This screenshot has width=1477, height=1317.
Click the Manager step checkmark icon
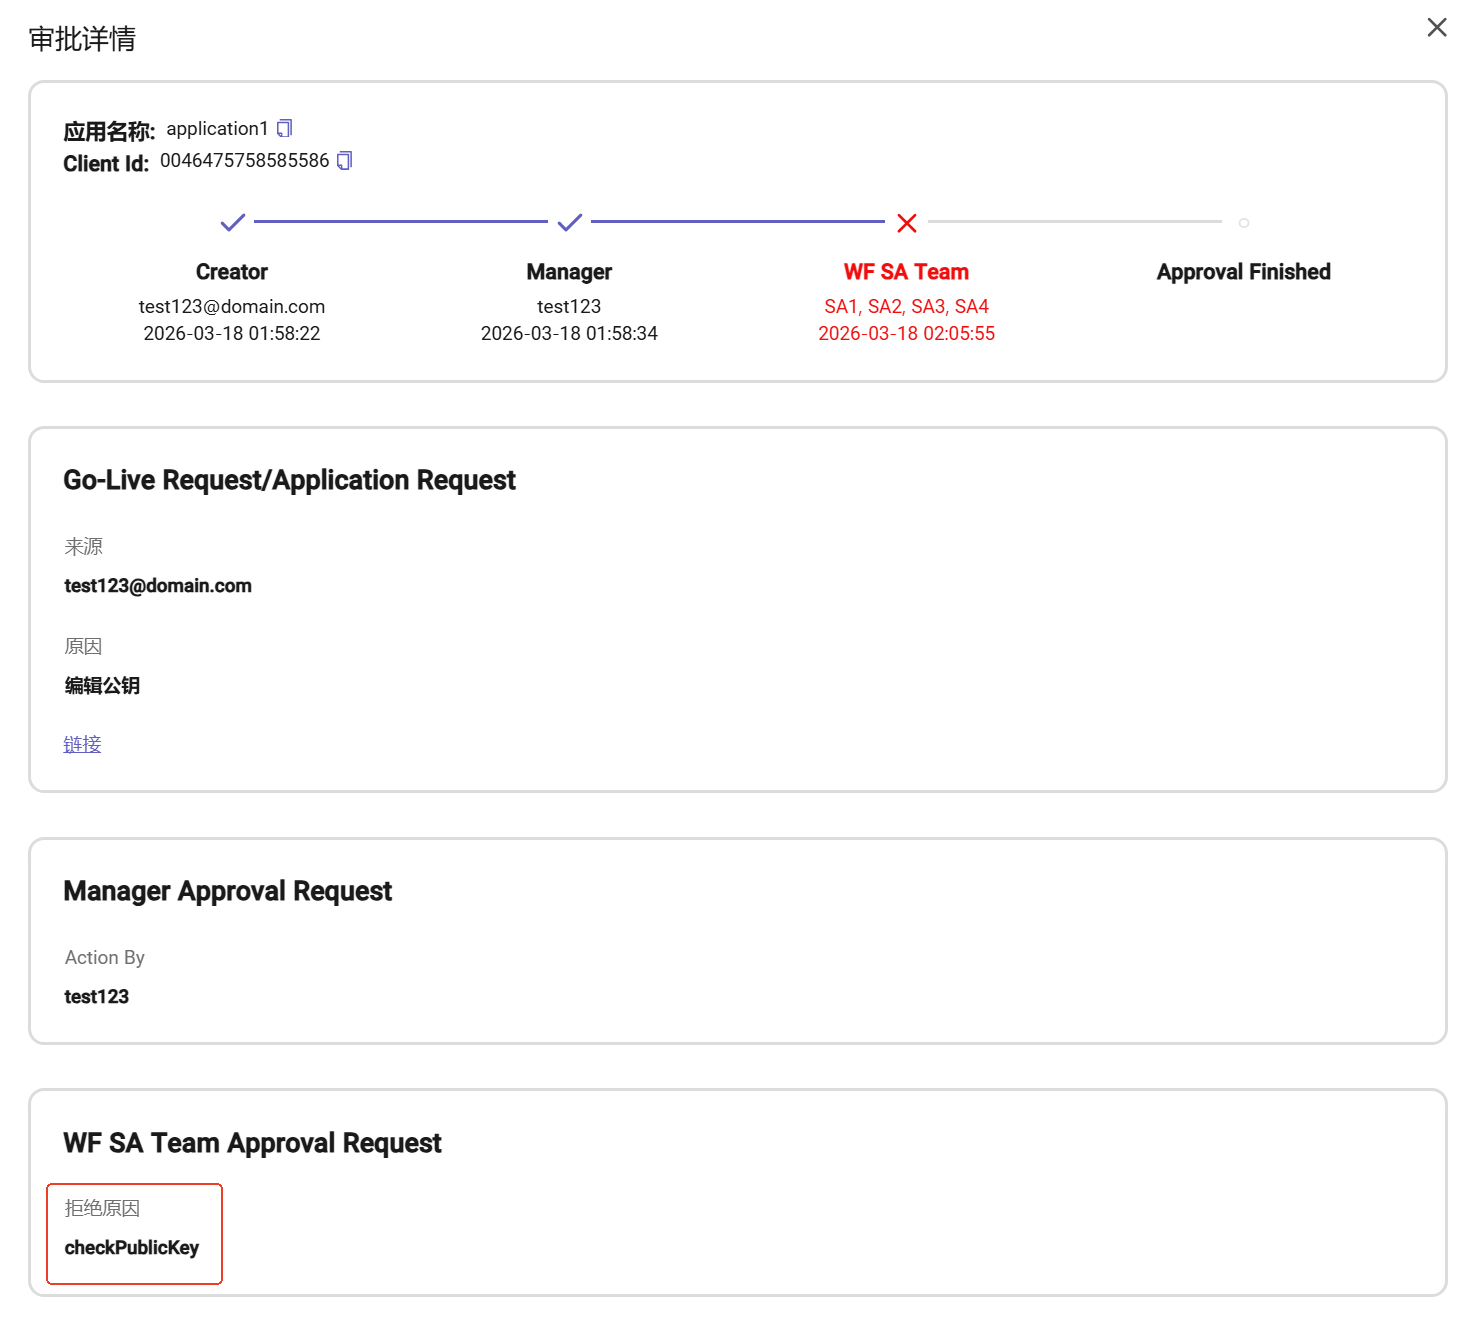click(569, 222)
